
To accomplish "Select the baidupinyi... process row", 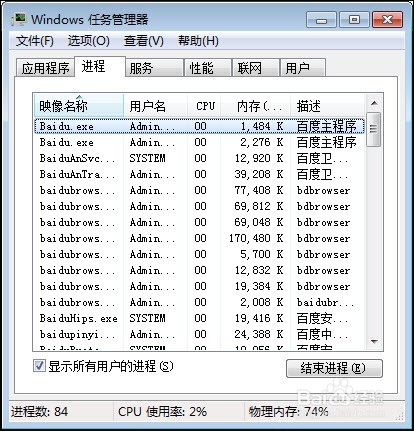I will tap(199, 334).
